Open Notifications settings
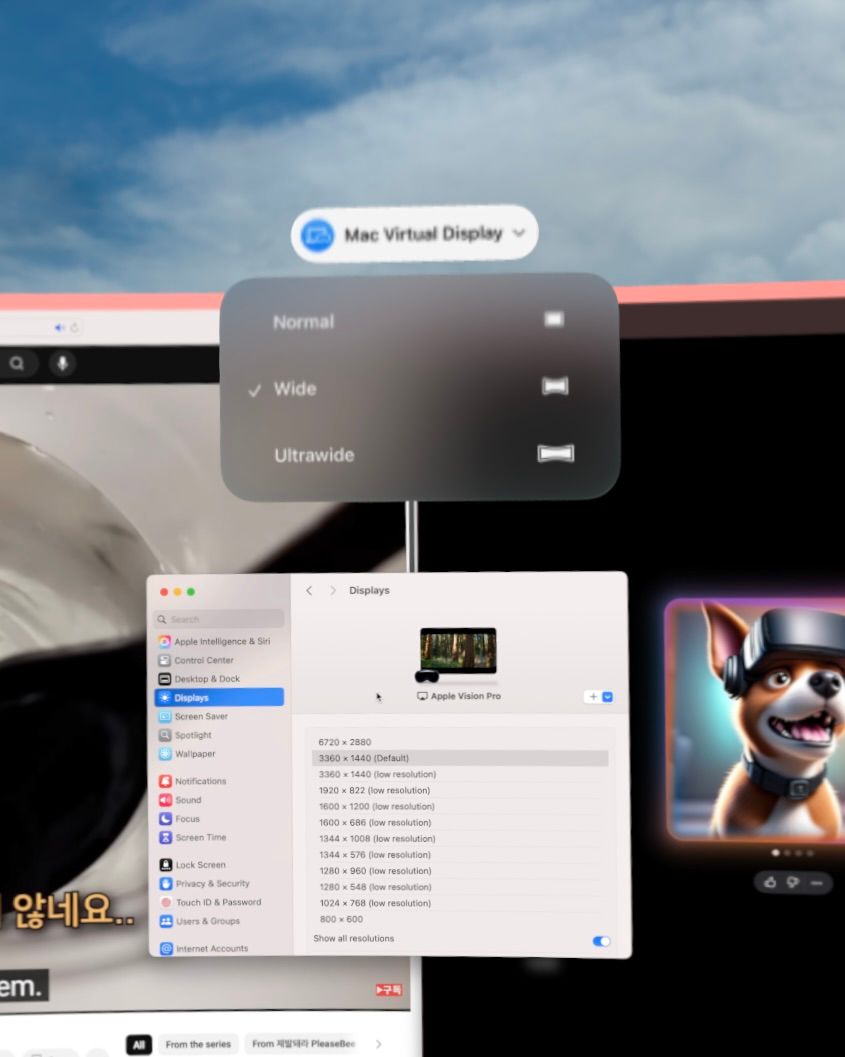This screenshot has width=845, height=1057. [200, 781]
